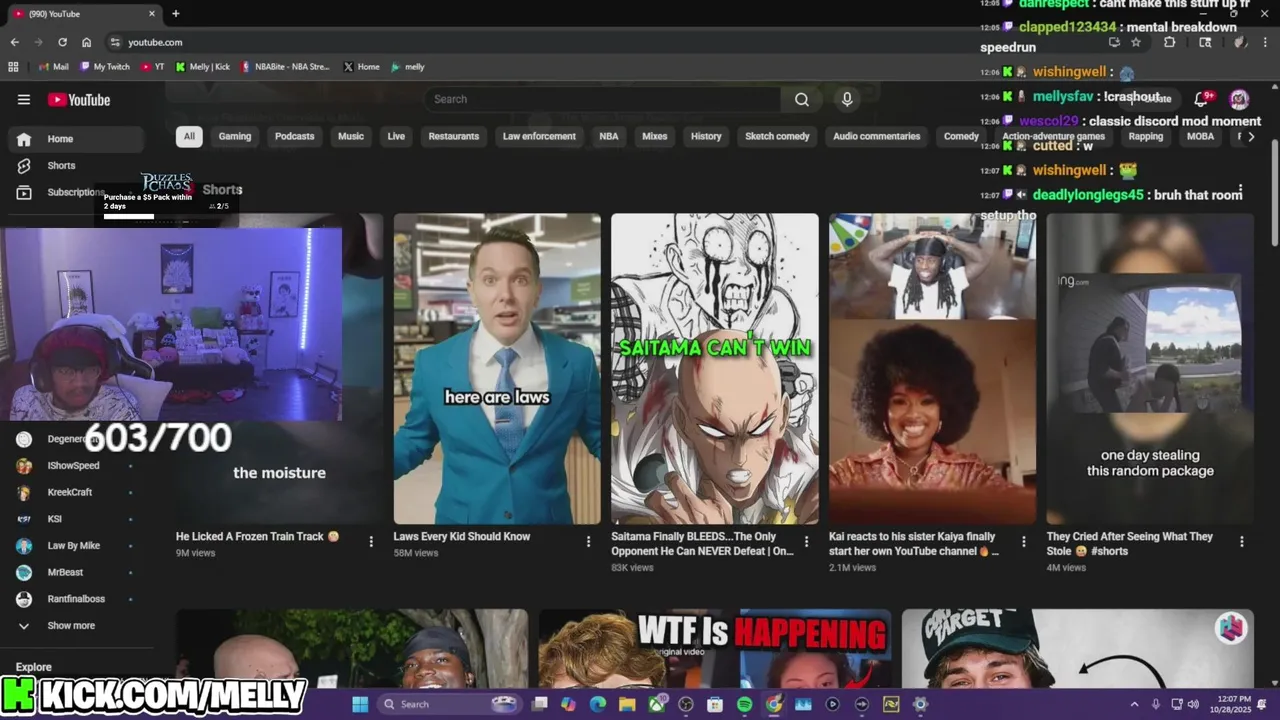Open site information next to youtube.com
The image size is (1280, 720).
click(115, 42)
